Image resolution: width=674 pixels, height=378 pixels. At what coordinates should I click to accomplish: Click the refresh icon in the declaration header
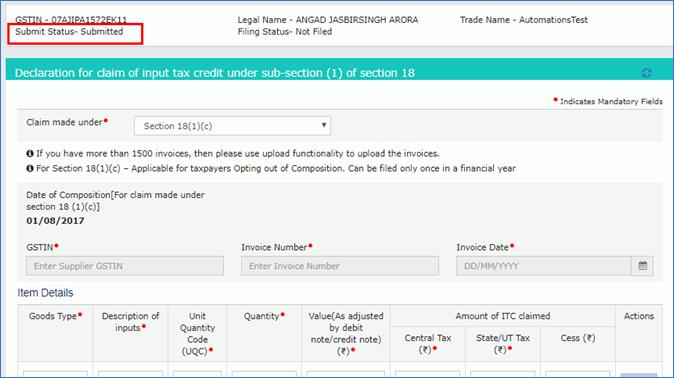646,73
